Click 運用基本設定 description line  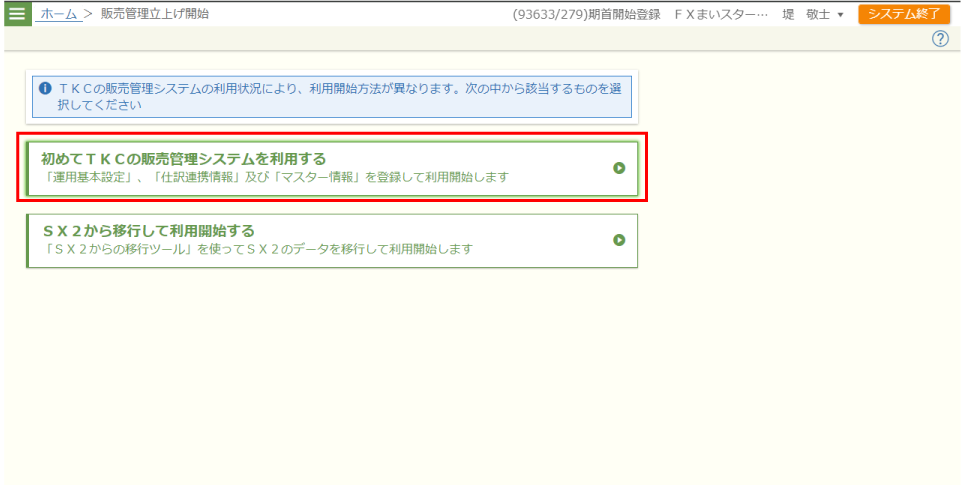pyautogui.click(x=275, y=178)
